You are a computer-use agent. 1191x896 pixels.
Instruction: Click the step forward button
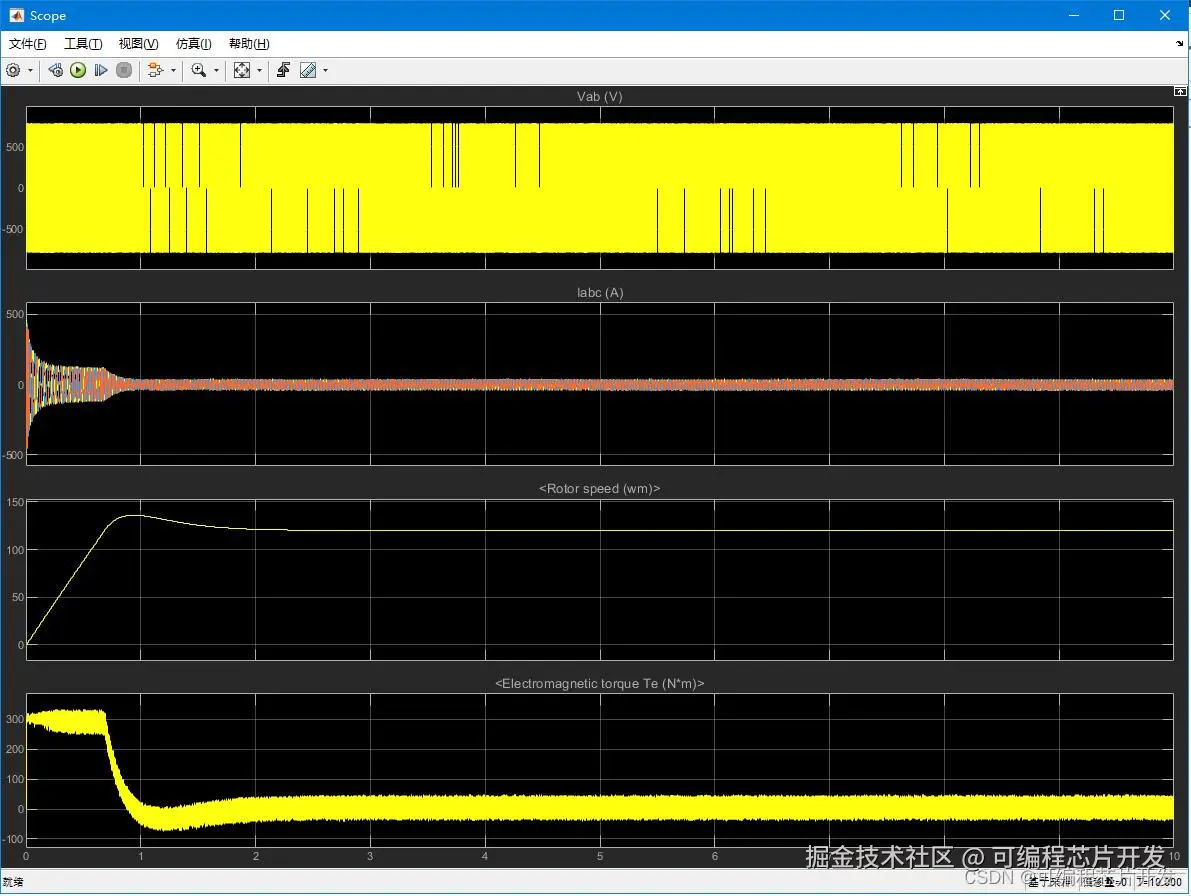[x=100, y=71]
